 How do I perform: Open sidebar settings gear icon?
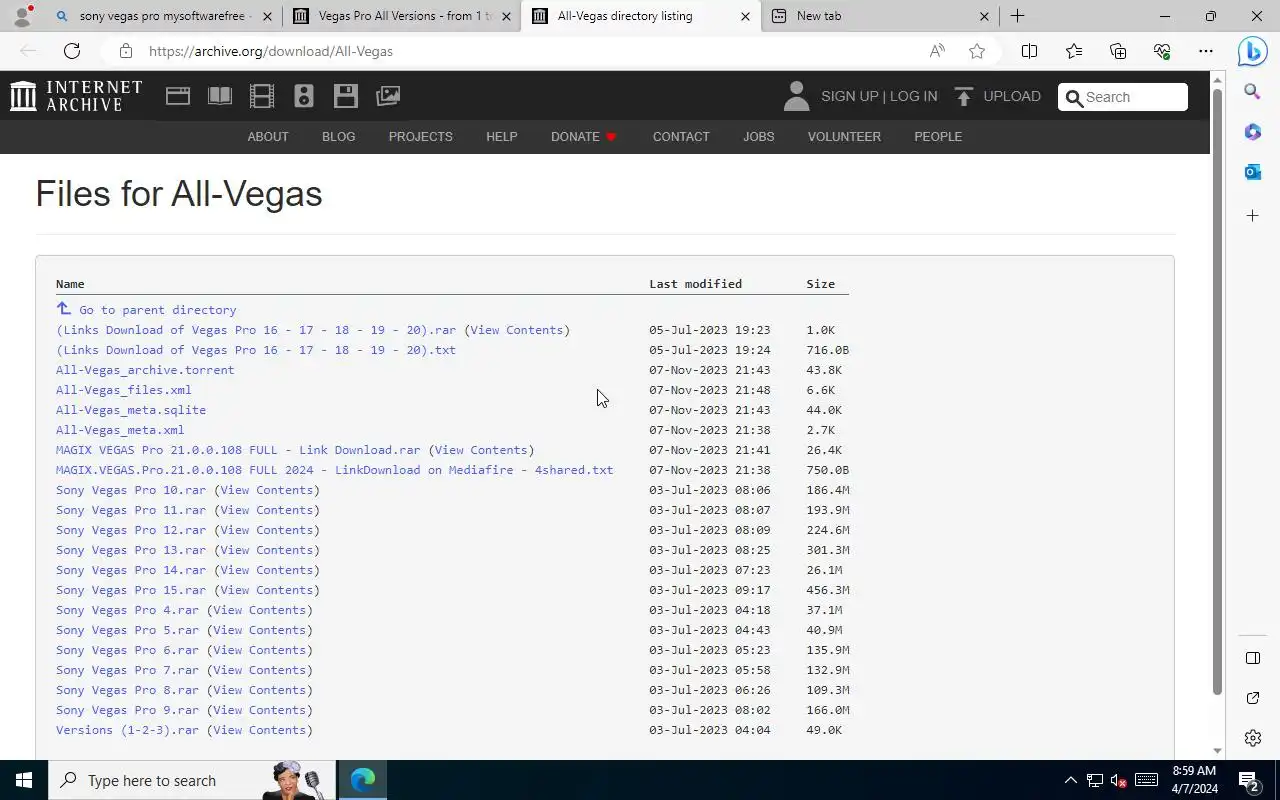click(1252, 738)
